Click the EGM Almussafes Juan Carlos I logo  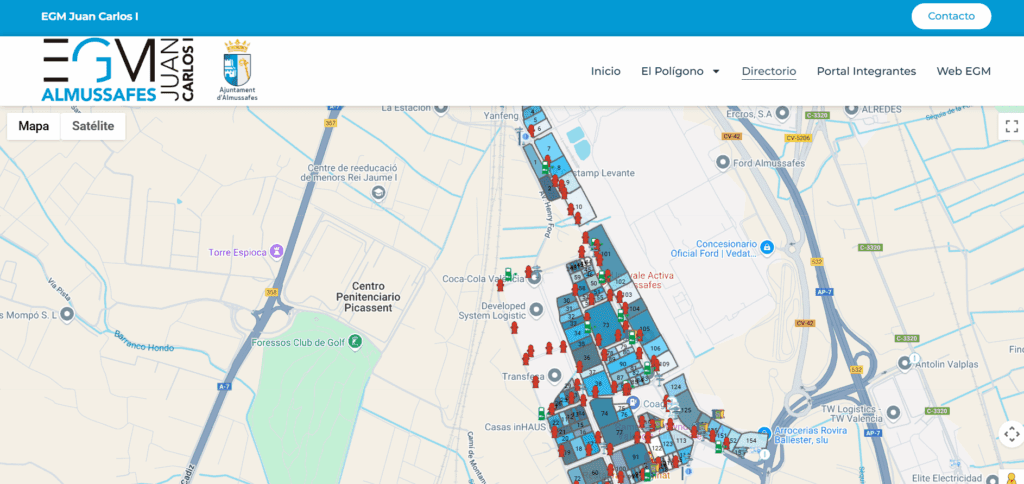tap(118, 70)
